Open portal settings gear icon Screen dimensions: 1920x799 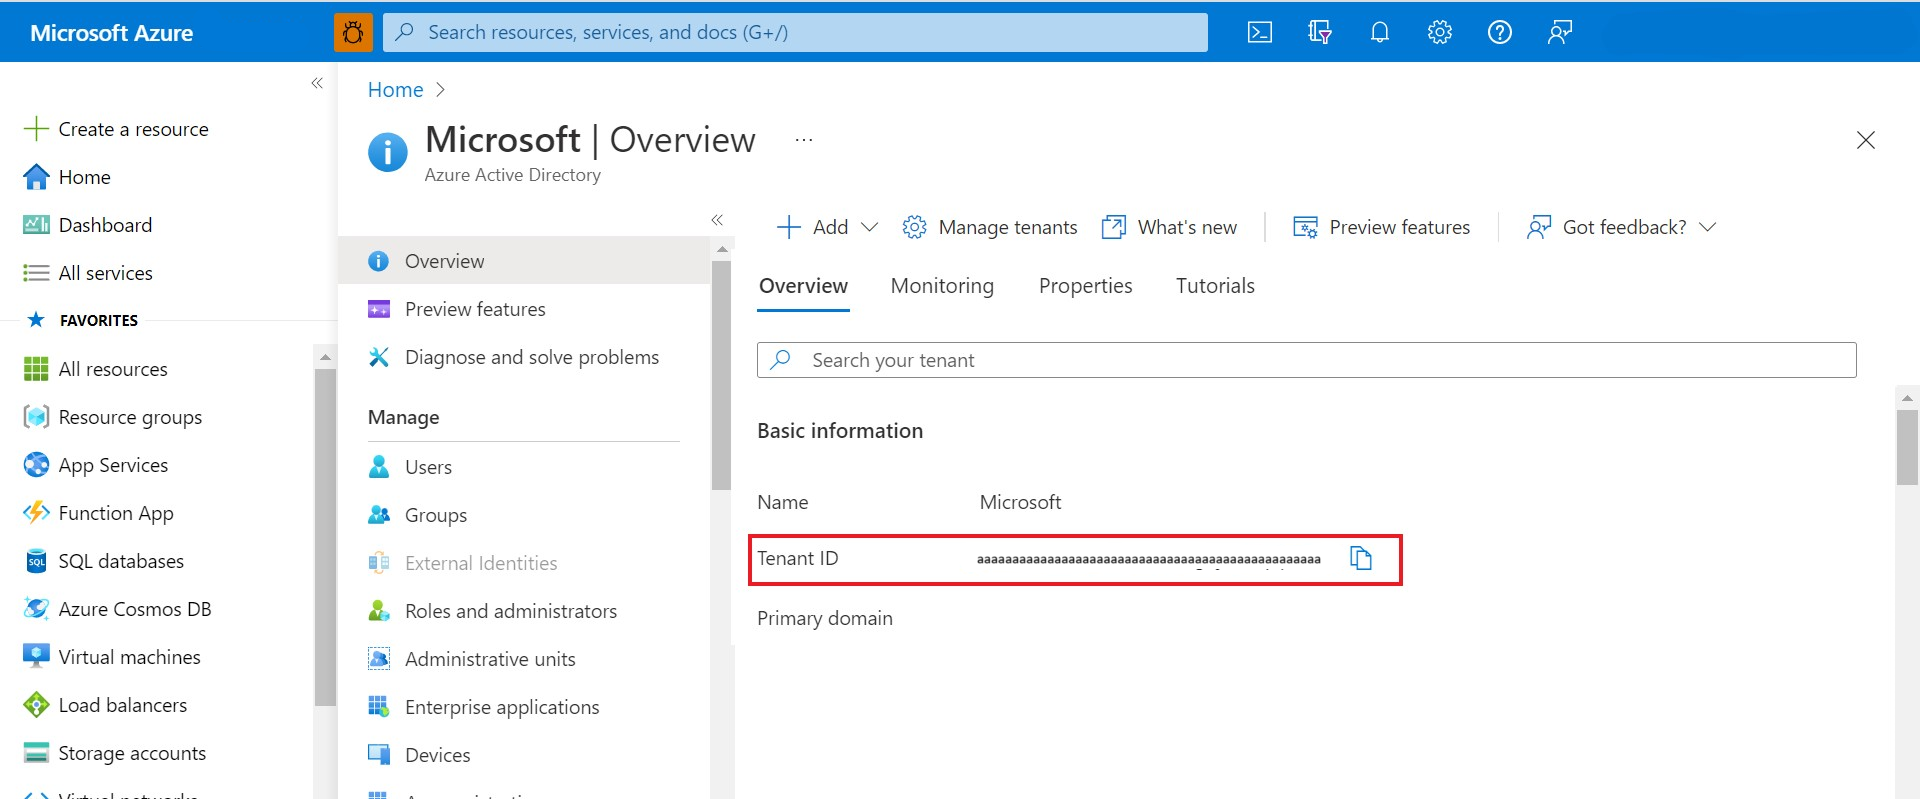point(1440,32)
